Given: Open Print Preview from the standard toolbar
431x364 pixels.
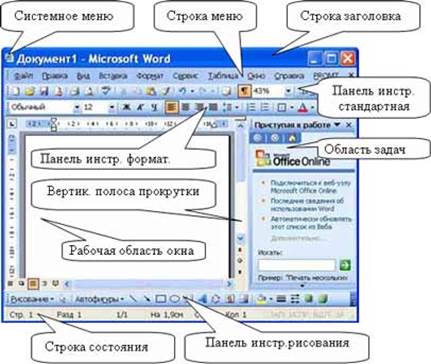Looking at the screenshot, I should point(89,91).
